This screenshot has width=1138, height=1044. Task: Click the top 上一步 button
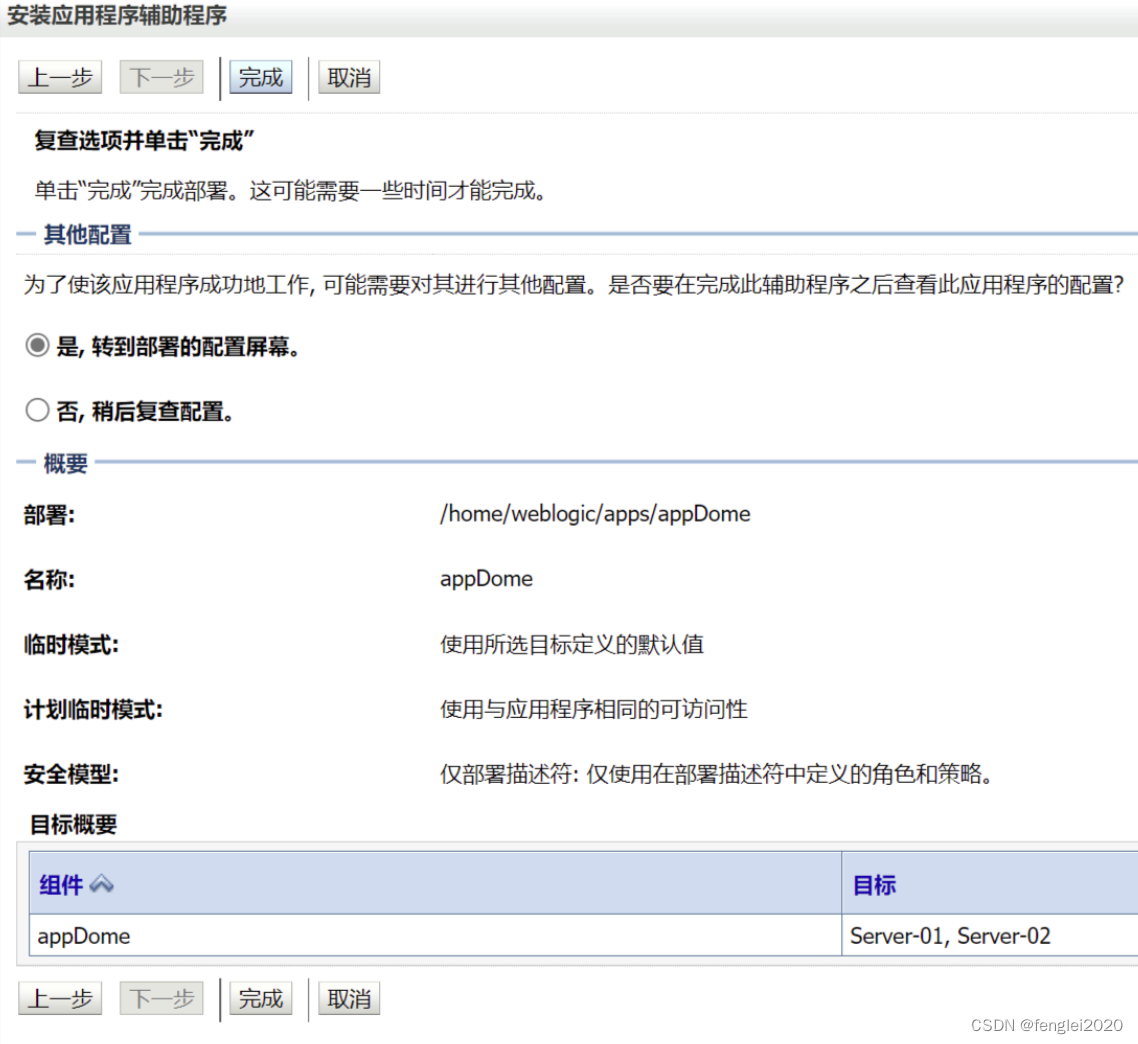click(x=59, y=77)
